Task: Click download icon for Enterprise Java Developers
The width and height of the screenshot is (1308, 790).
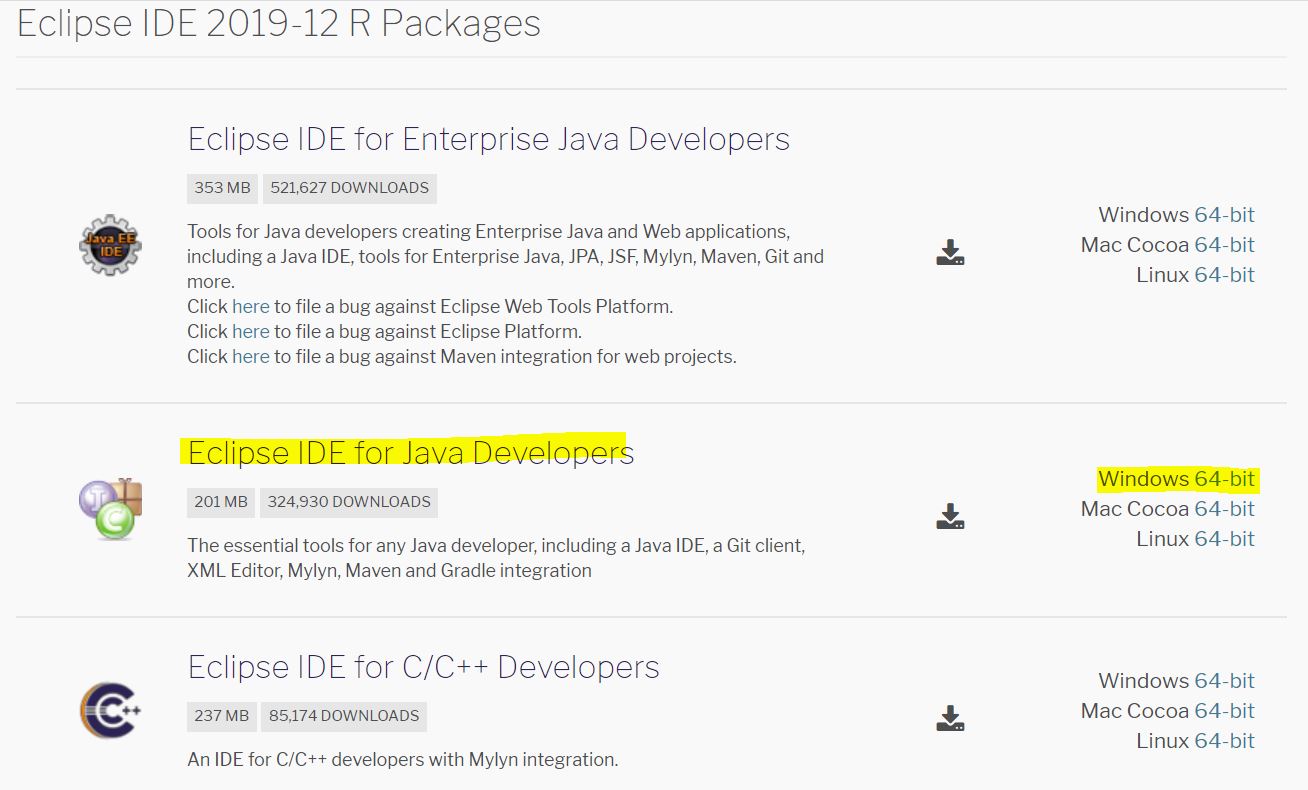Action: pyautogui.click(x=950, y=252)
